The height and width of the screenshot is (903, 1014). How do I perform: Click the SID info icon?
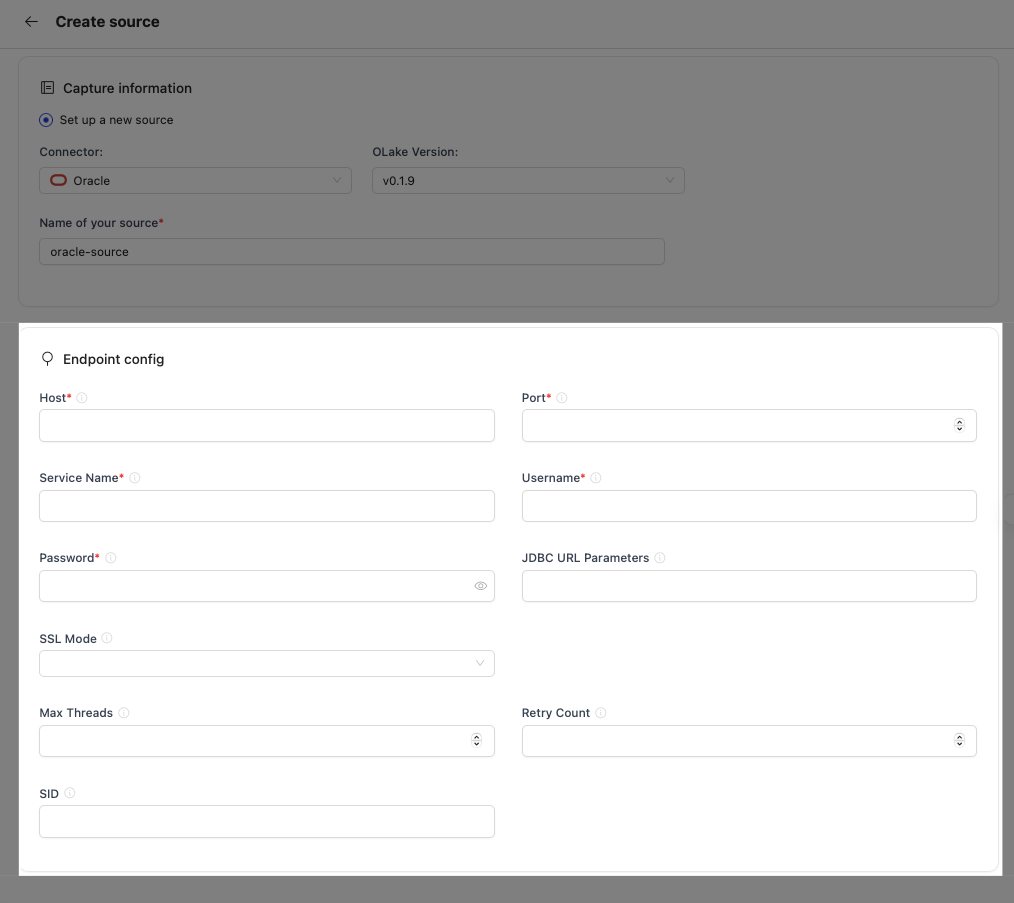coord(70,793)
